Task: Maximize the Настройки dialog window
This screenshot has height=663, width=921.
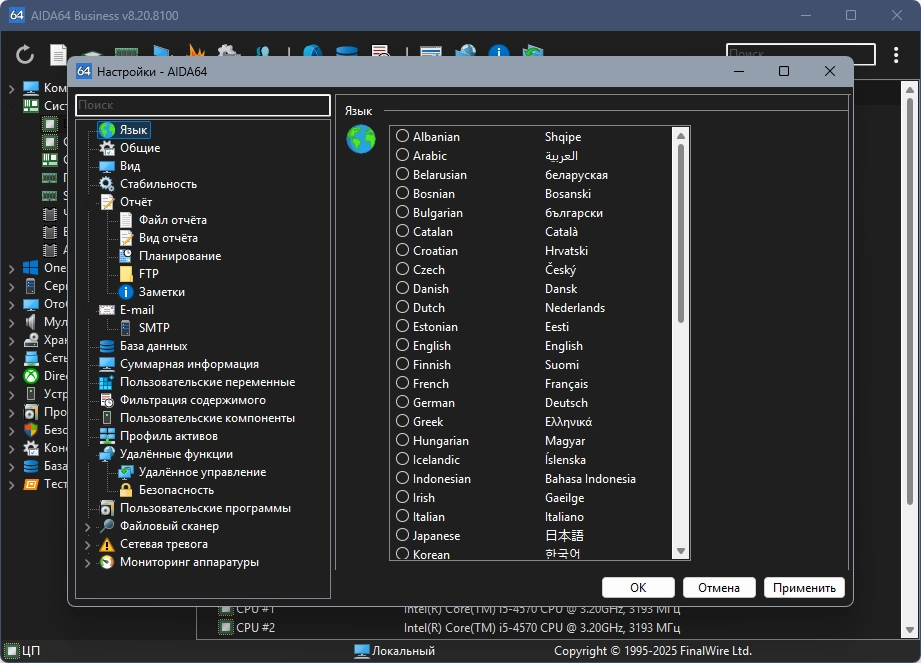Action: 784,71
